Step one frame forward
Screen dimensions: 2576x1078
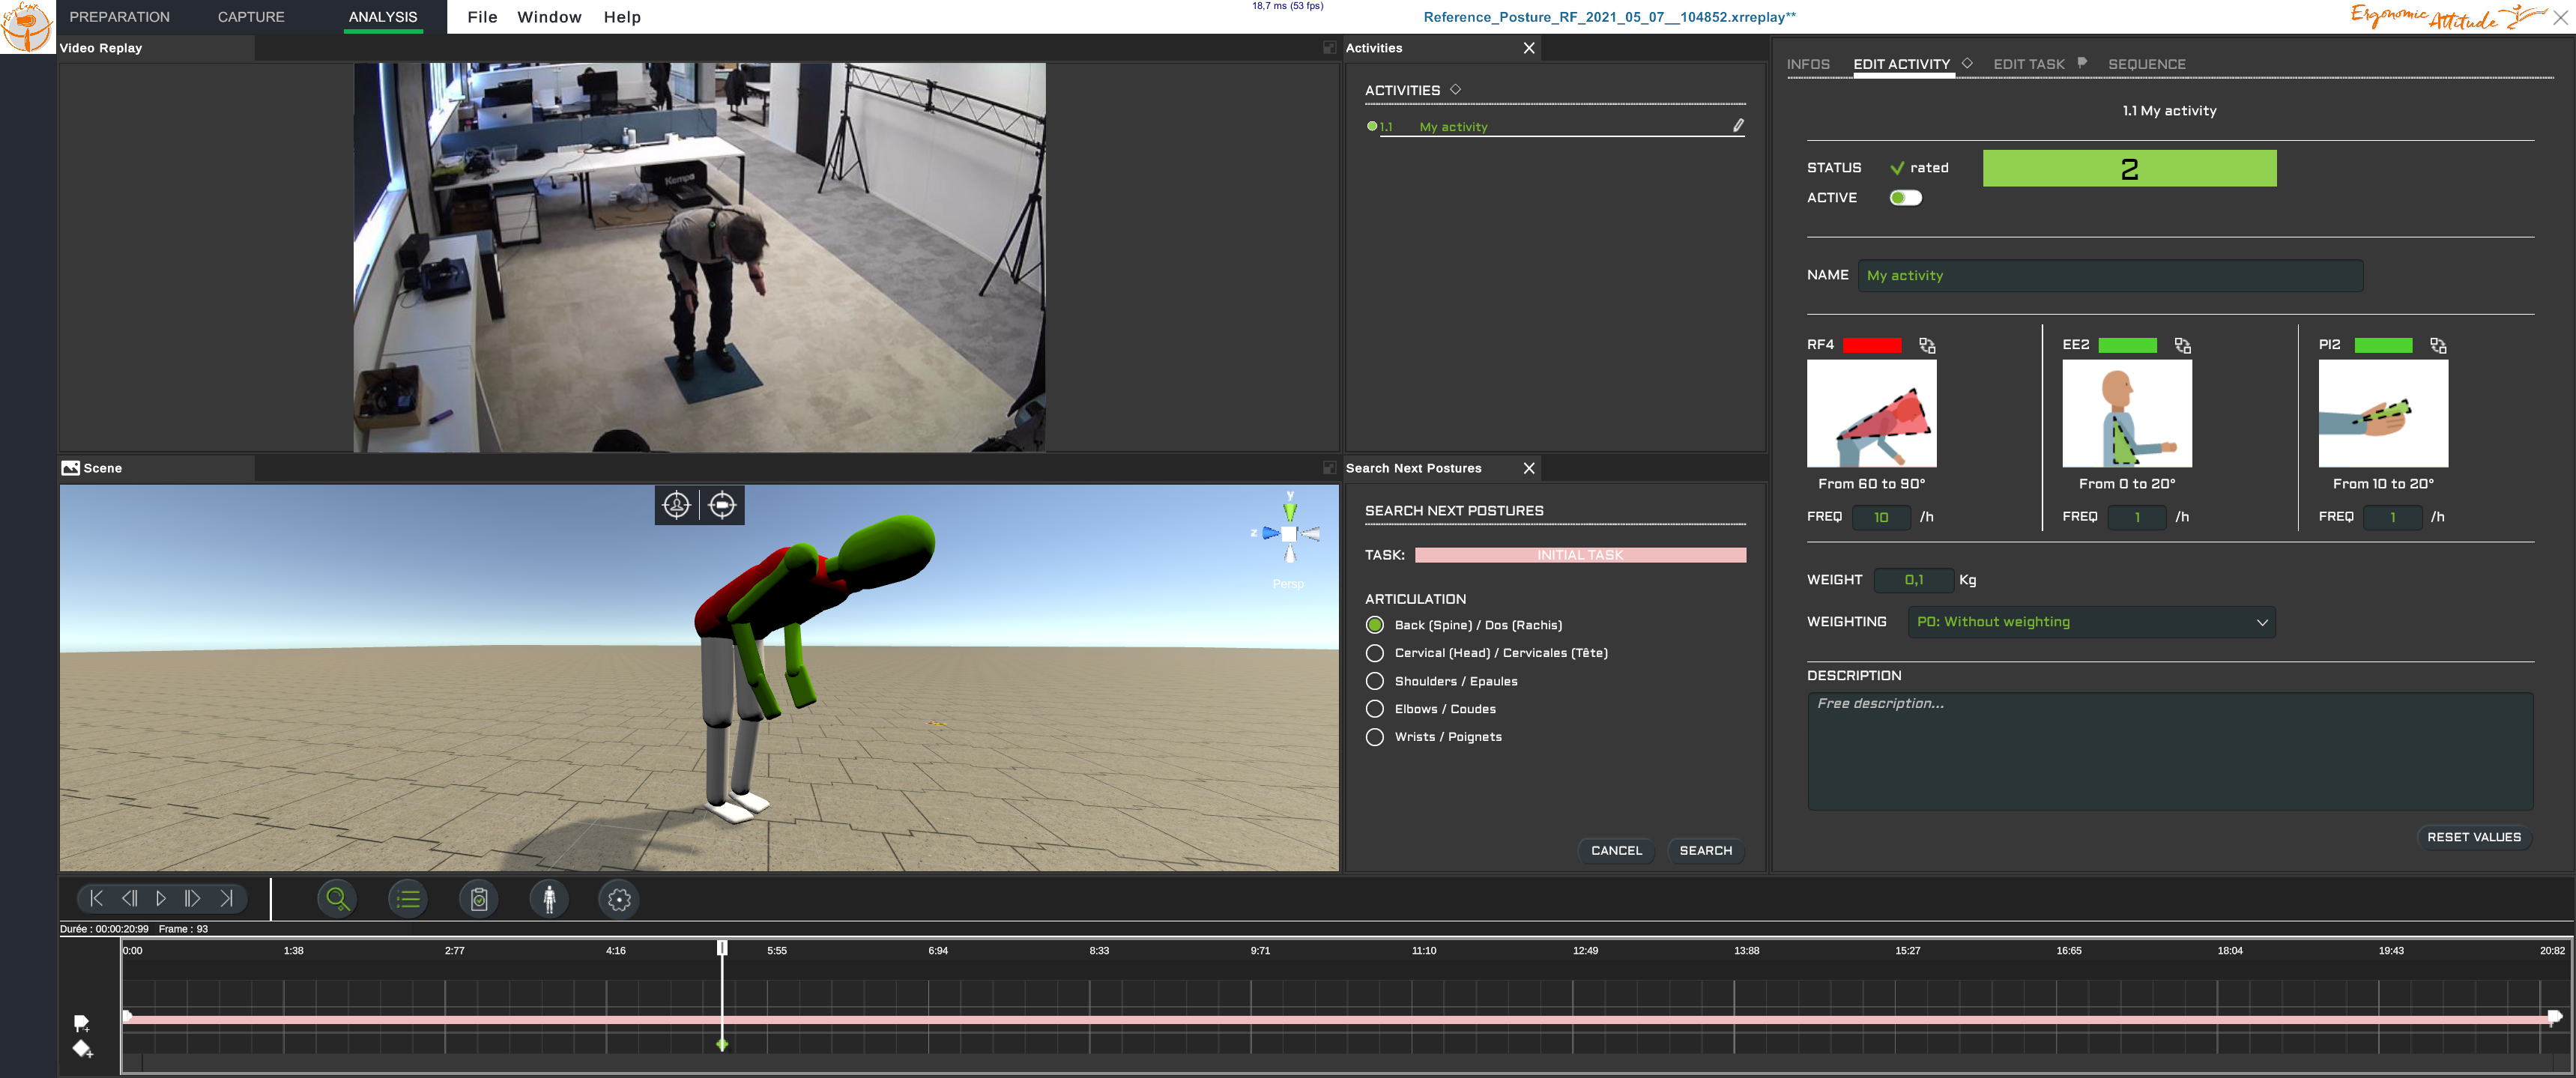click(192, 898)
